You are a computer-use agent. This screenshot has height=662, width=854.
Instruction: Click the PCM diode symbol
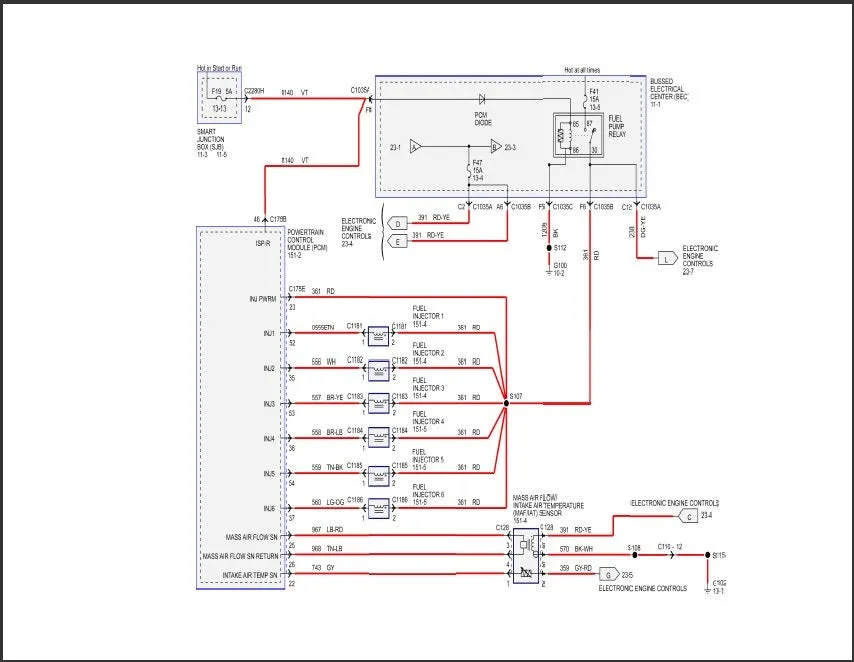(482, 99)
